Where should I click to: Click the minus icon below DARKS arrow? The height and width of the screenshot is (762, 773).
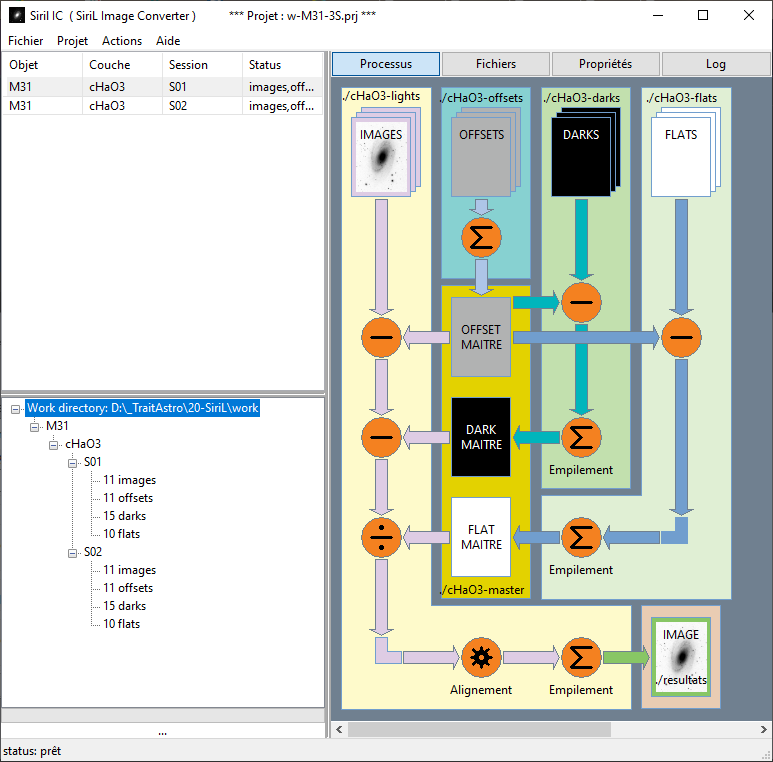[x=581, y=303]
